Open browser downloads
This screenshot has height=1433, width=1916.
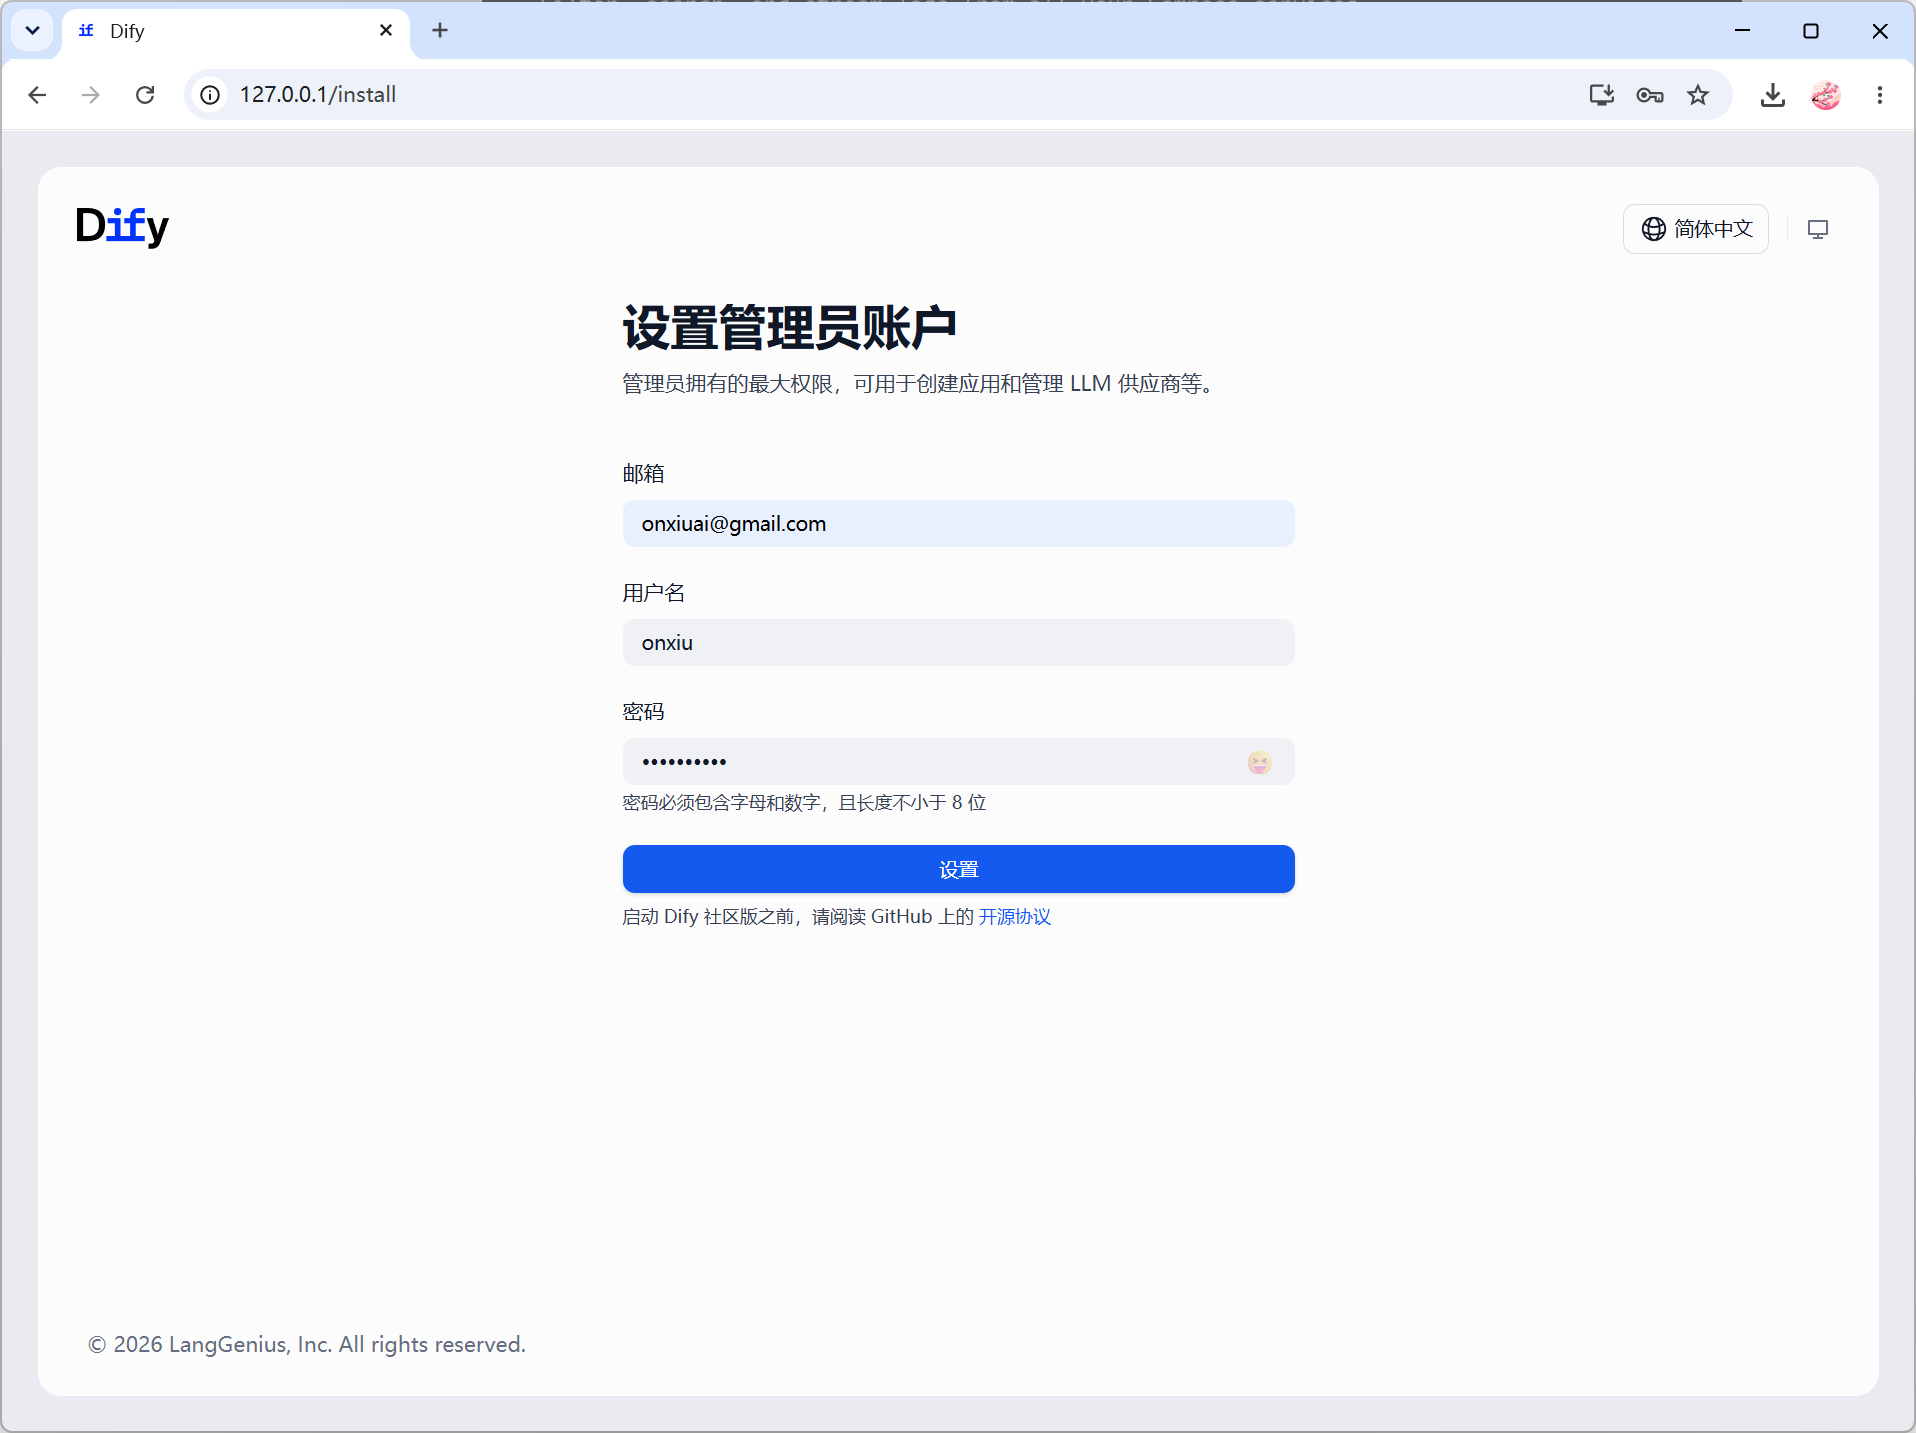click(x=1773, y=95)
